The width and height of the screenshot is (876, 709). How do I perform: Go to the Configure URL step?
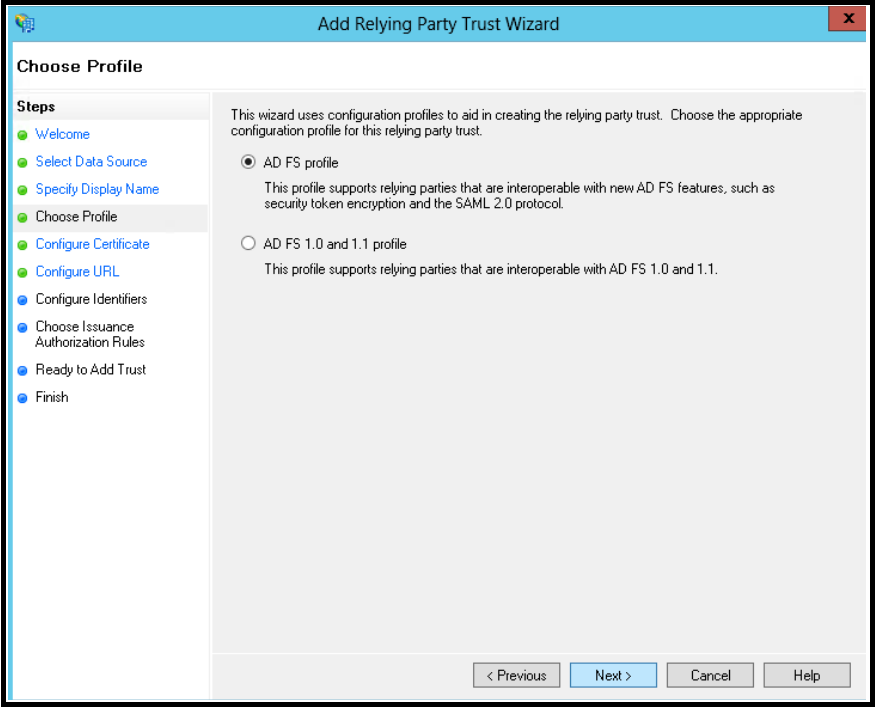coord(78,272)
